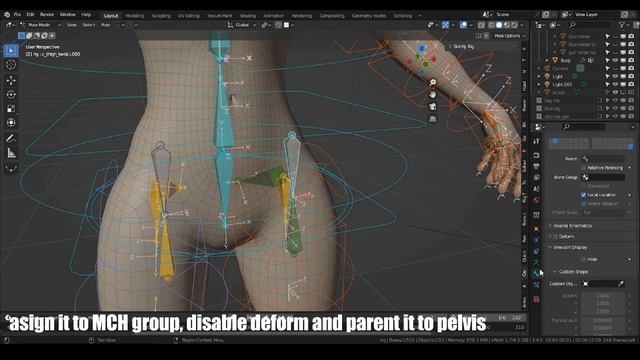
Task: Open the viewport Select menu
Action: [89, 25]
